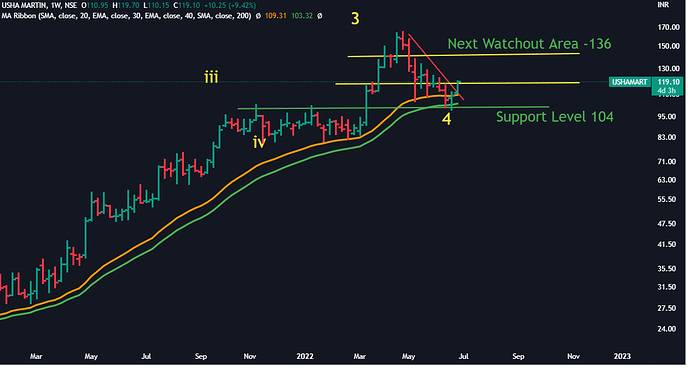Click the 4d 3h bar countdown
The height and width of the screenshot is (368, 690).
click(666, 91)
